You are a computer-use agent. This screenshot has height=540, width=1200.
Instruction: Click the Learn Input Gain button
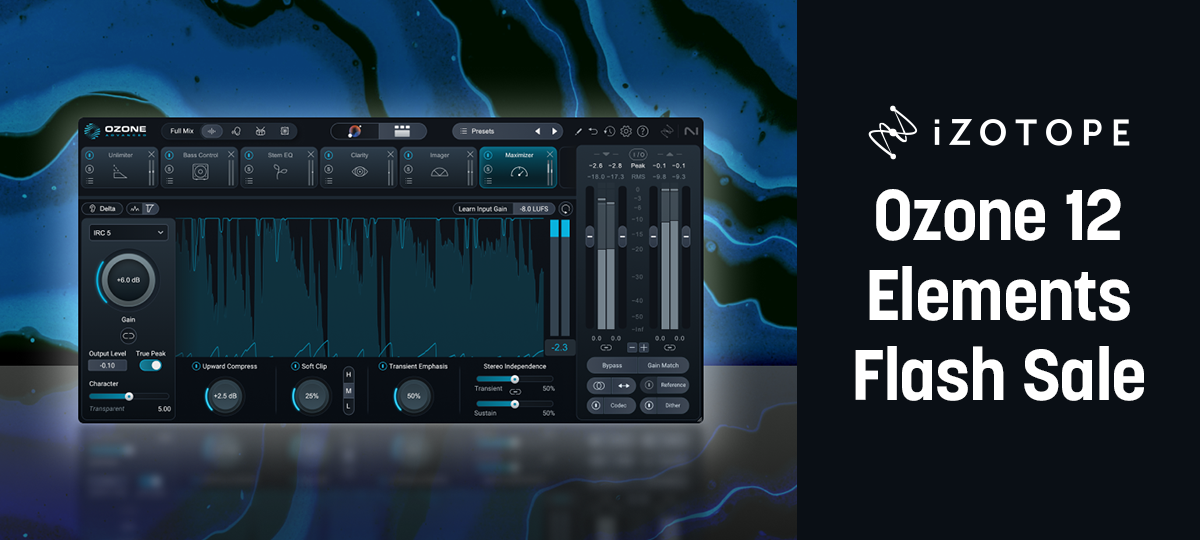pyautogui.click(x=481, y=209)
